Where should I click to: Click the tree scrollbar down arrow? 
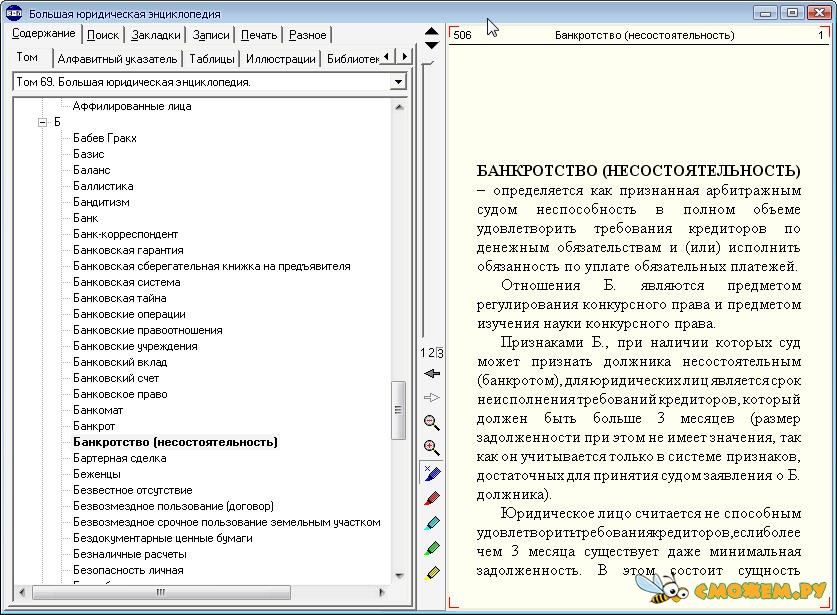tap(399, 575)
